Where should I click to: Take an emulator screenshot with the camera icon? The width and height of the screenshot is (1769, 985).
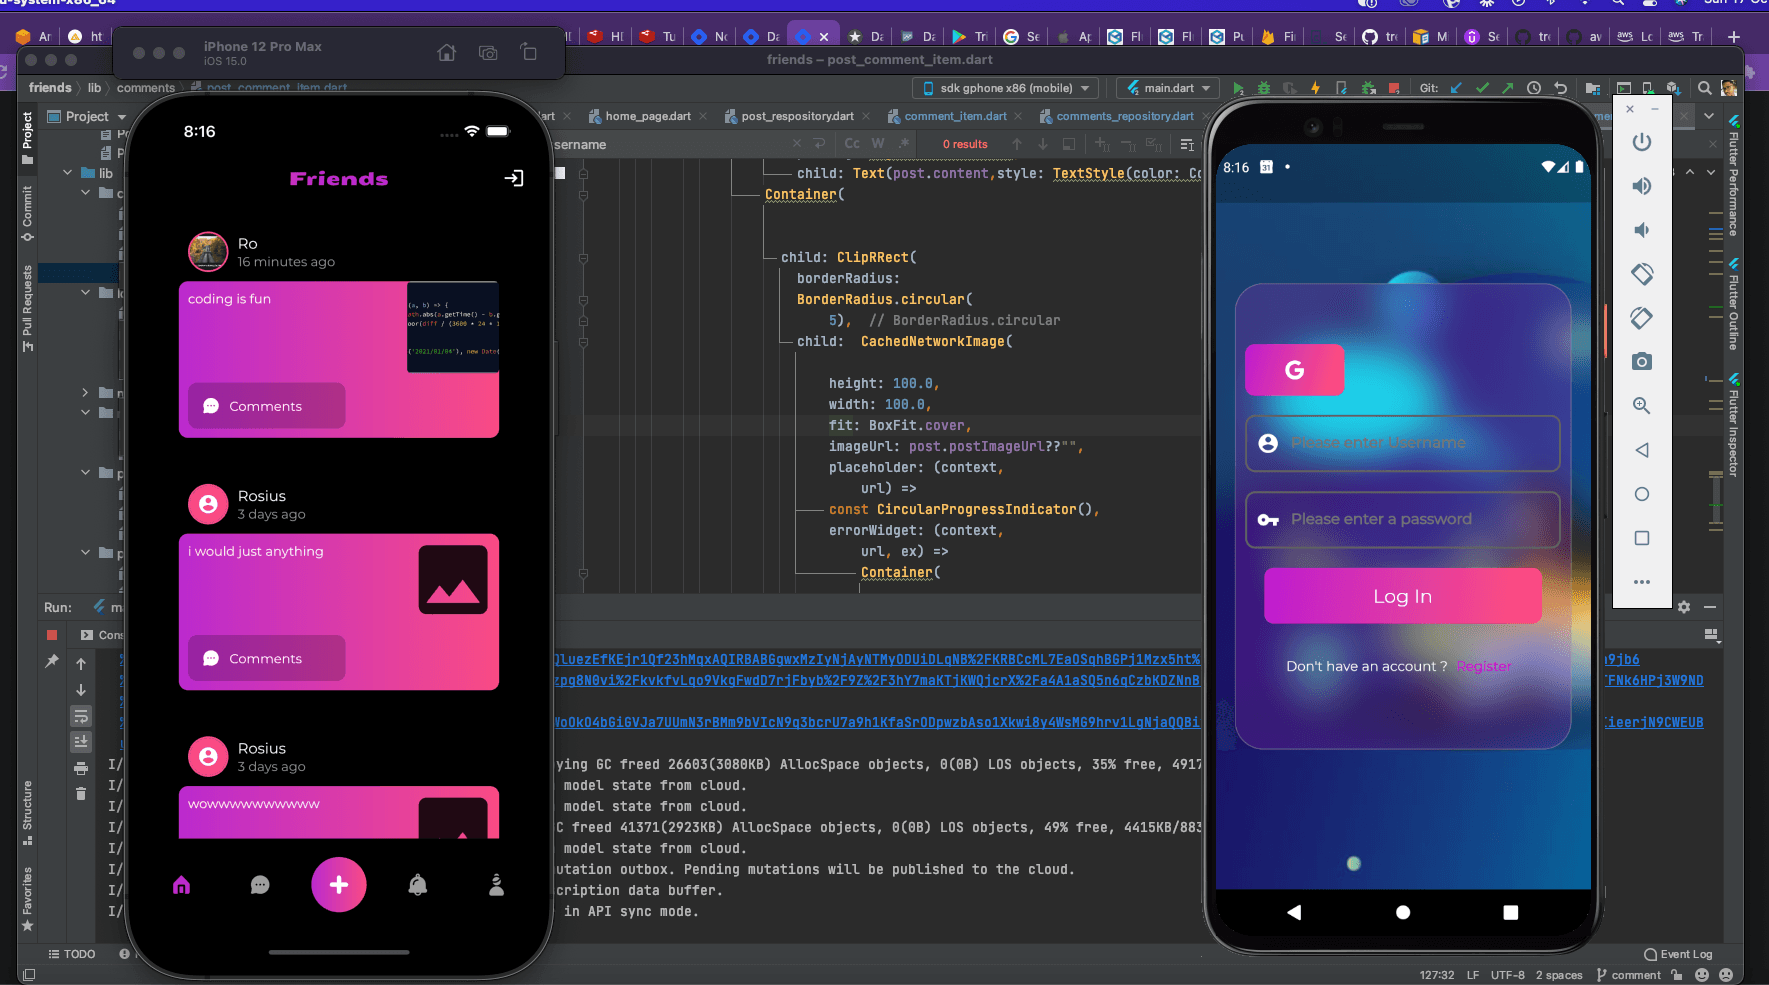coord(1641,361)
